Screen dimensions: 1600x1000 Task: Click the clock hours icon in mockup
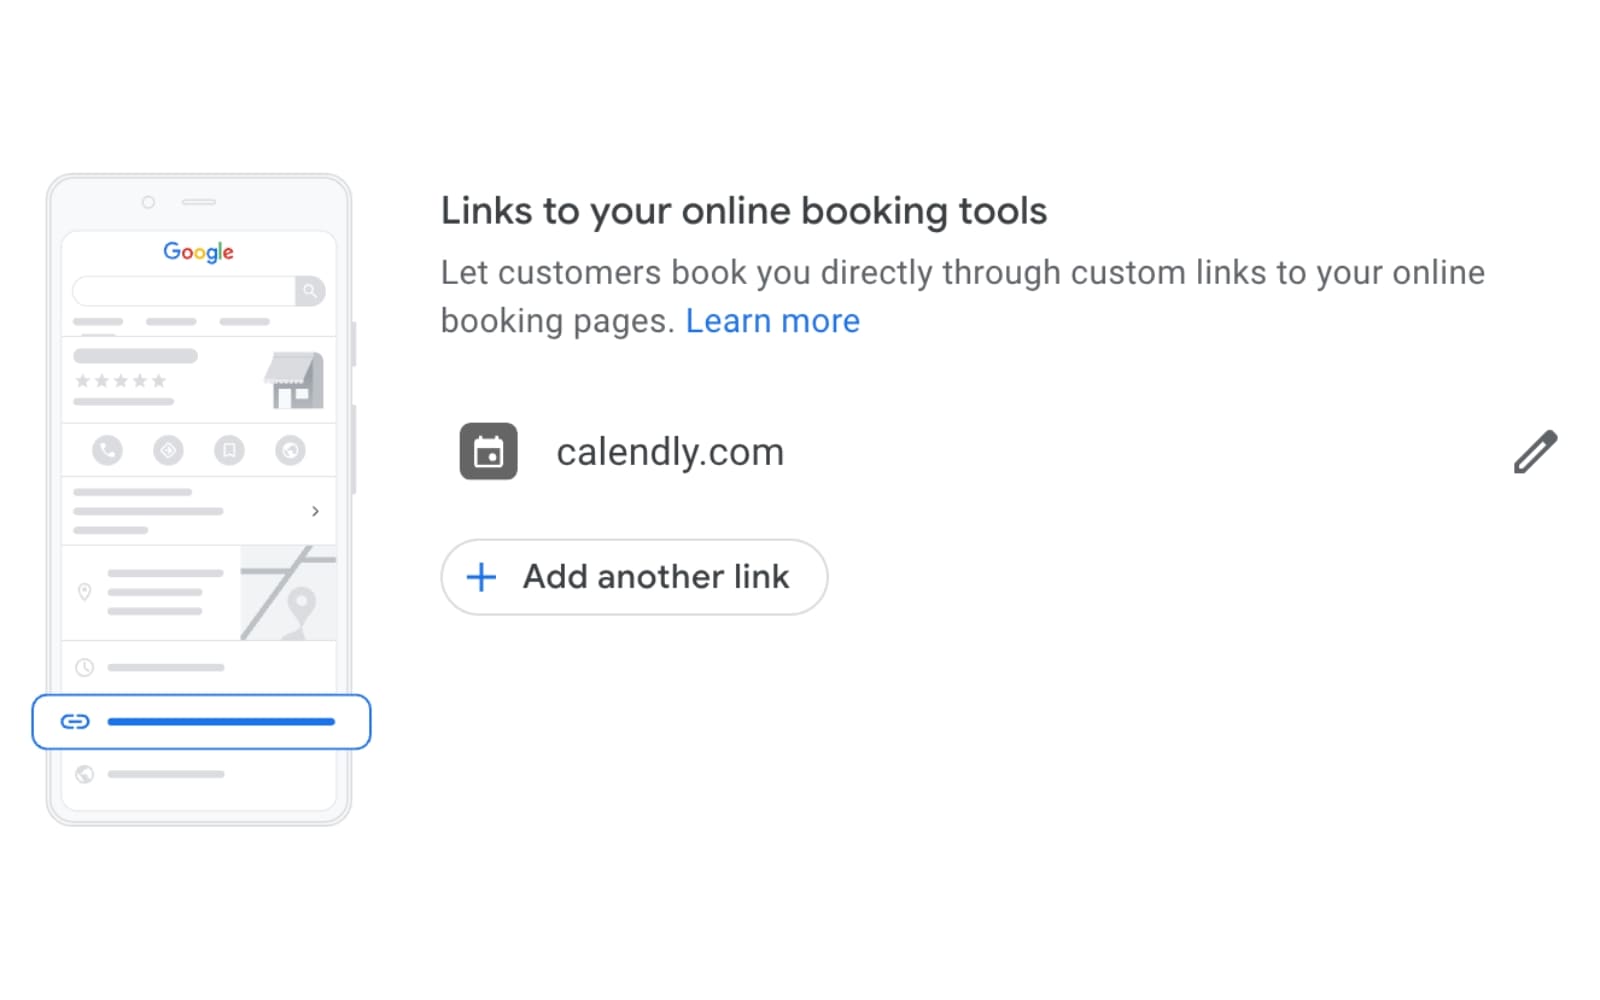tap(85, 667)
